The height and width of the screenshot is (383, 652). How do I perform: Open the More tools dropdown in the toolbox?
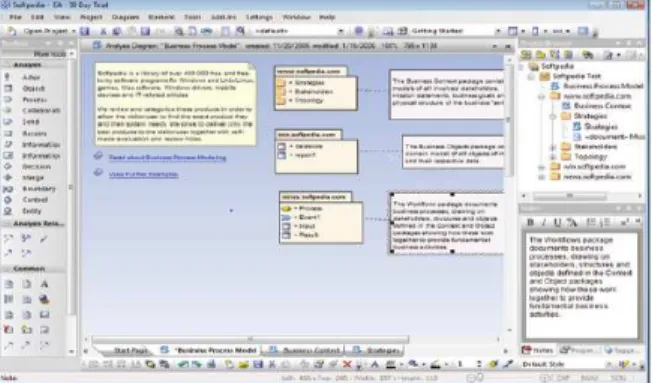tap(72, 54)
